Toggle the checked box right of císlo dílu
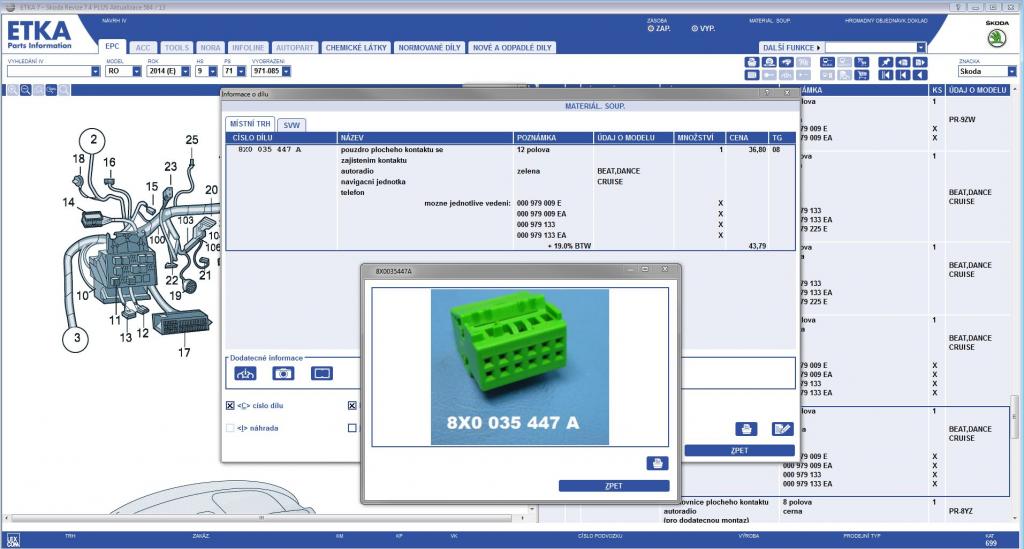The height and width of the screenshot is (549, 1024). [352, 405]
